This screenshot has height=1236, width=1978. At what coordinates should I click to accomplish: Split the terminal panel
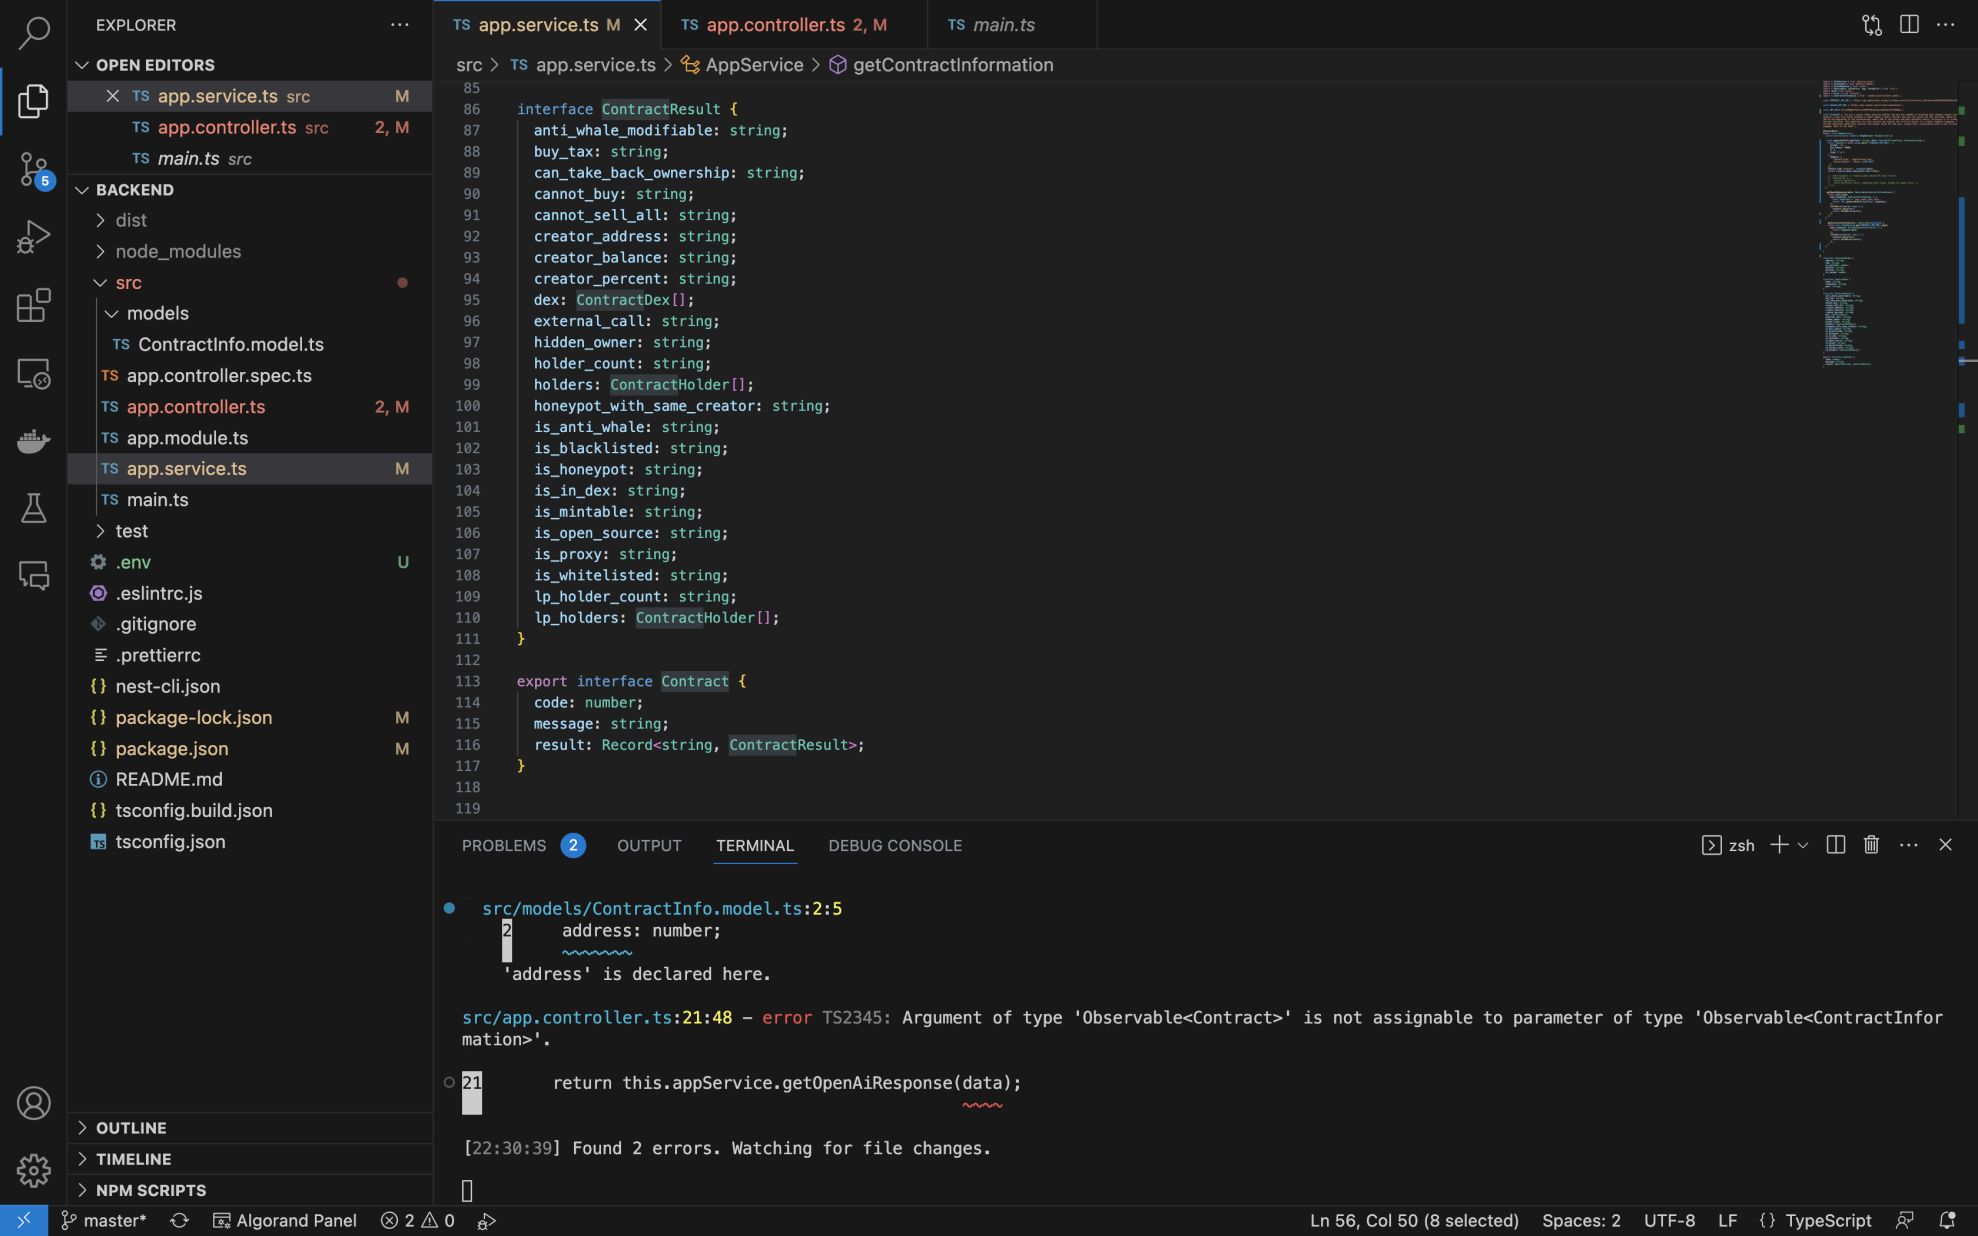pos(1835,845)
